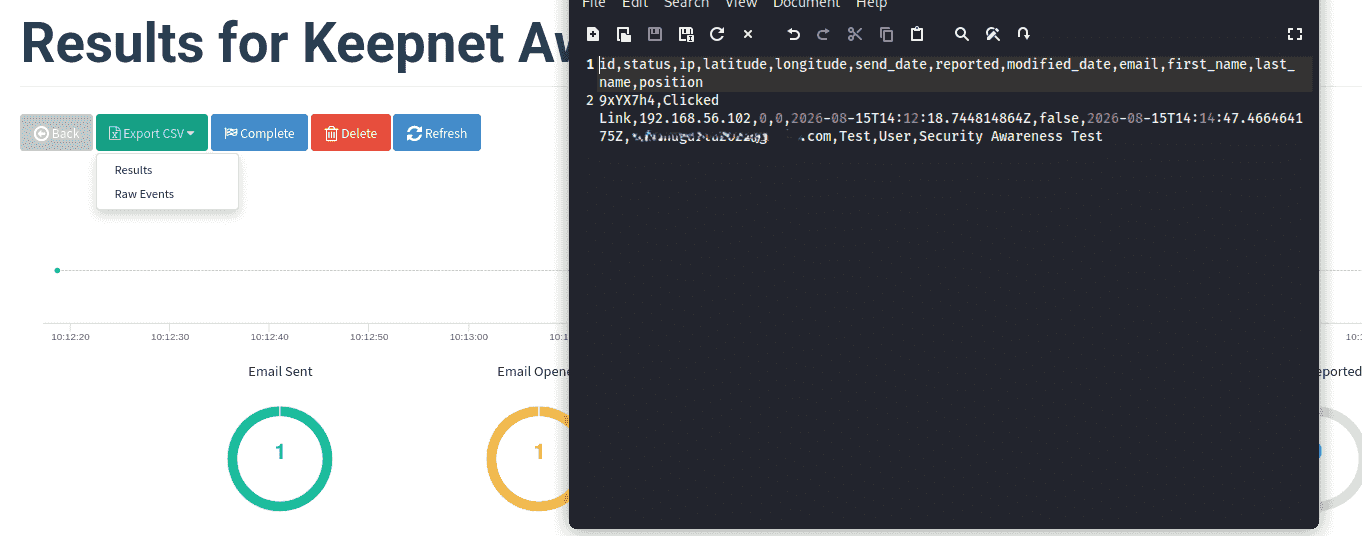Click the Save As toolbar icon

(x=686, y=34)
